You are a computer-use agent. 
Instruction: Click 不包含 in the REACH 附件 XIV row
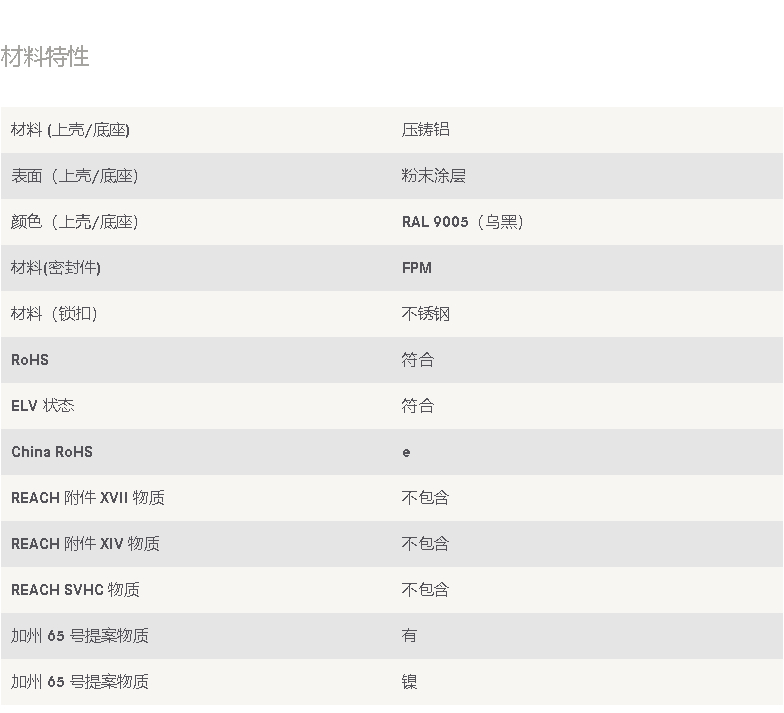click(x=425, y=544)
